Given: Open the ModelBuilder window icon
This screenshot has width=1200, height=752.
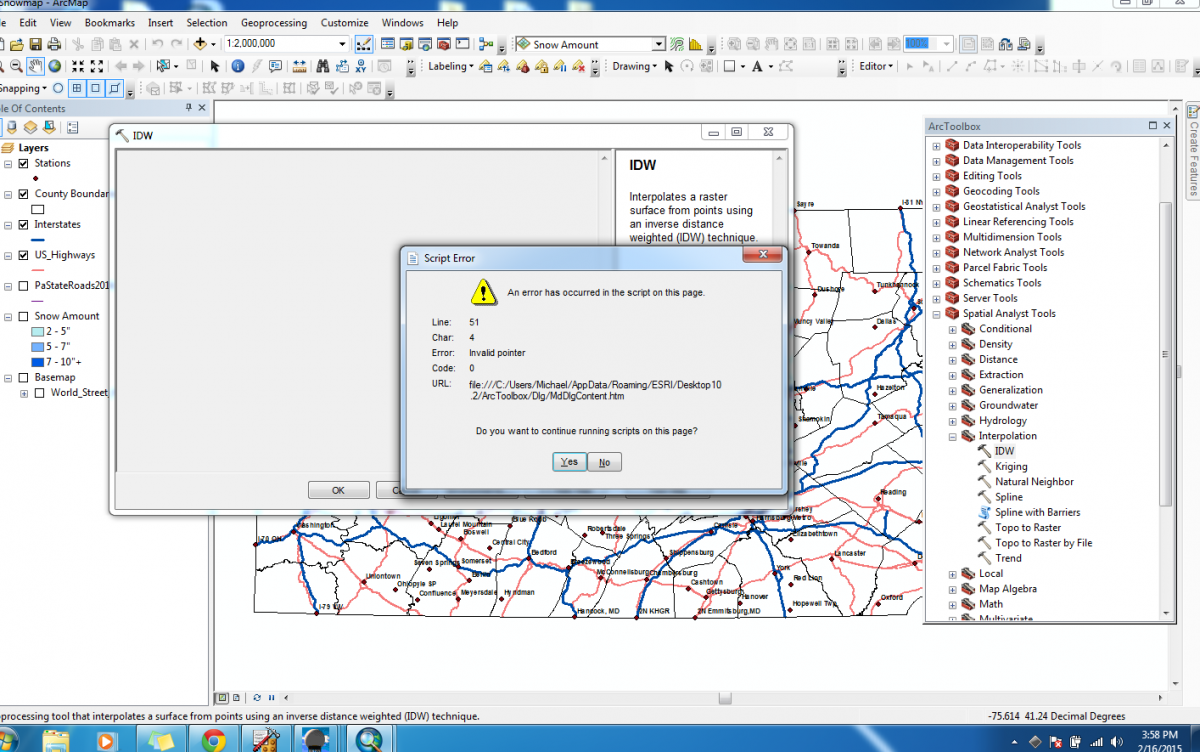Looking at the screenshot, I should [486, 44].
